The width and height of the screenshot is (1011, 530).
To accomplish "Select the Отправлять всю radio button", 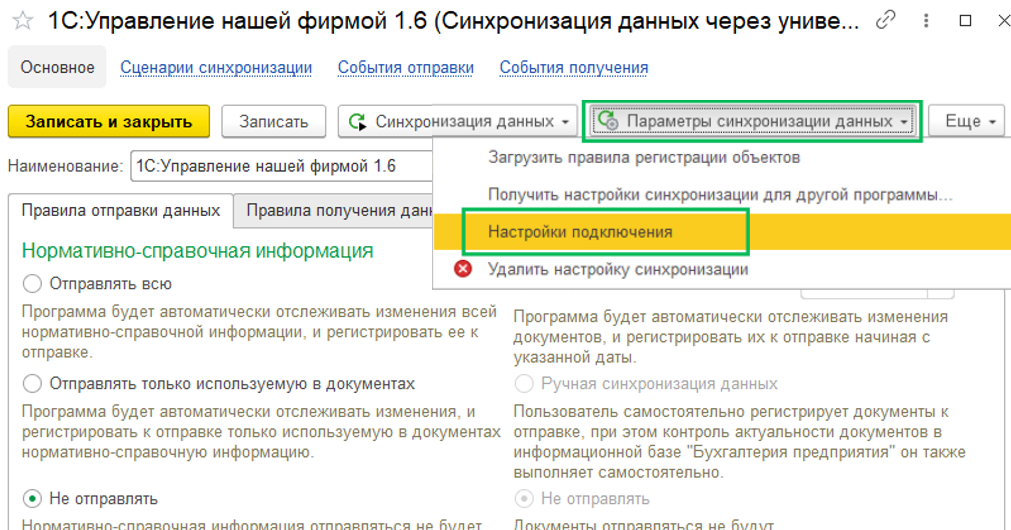I will 32,284.
